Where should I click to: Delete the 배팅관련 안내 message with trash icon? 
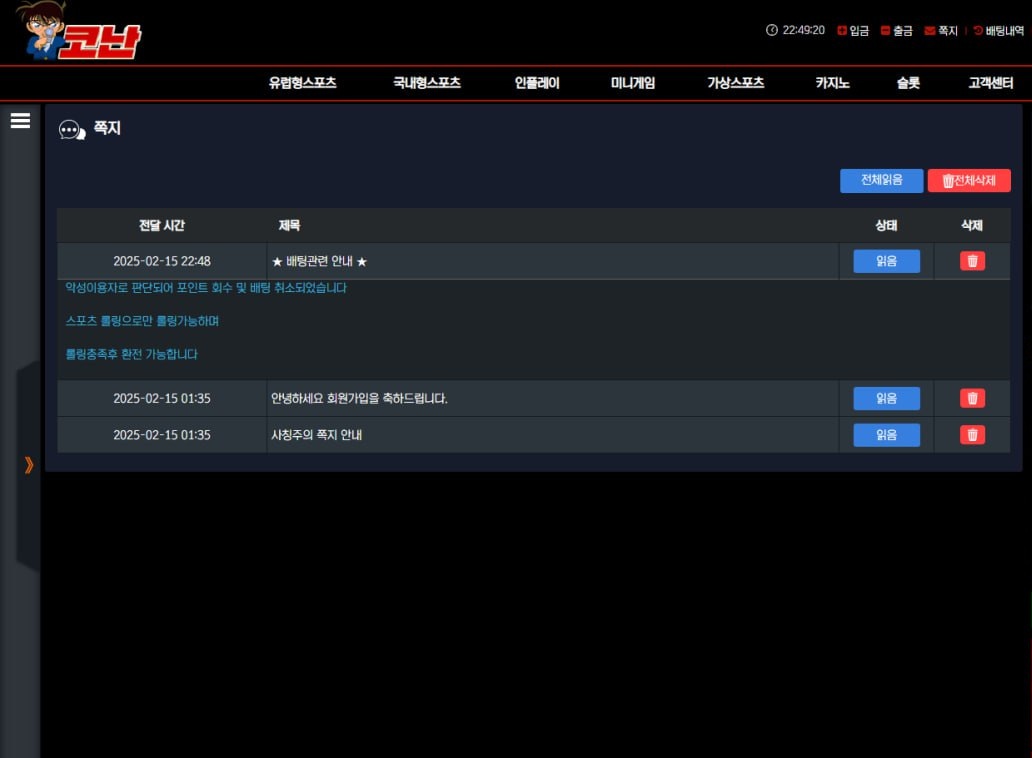click(x=972, y=261)
